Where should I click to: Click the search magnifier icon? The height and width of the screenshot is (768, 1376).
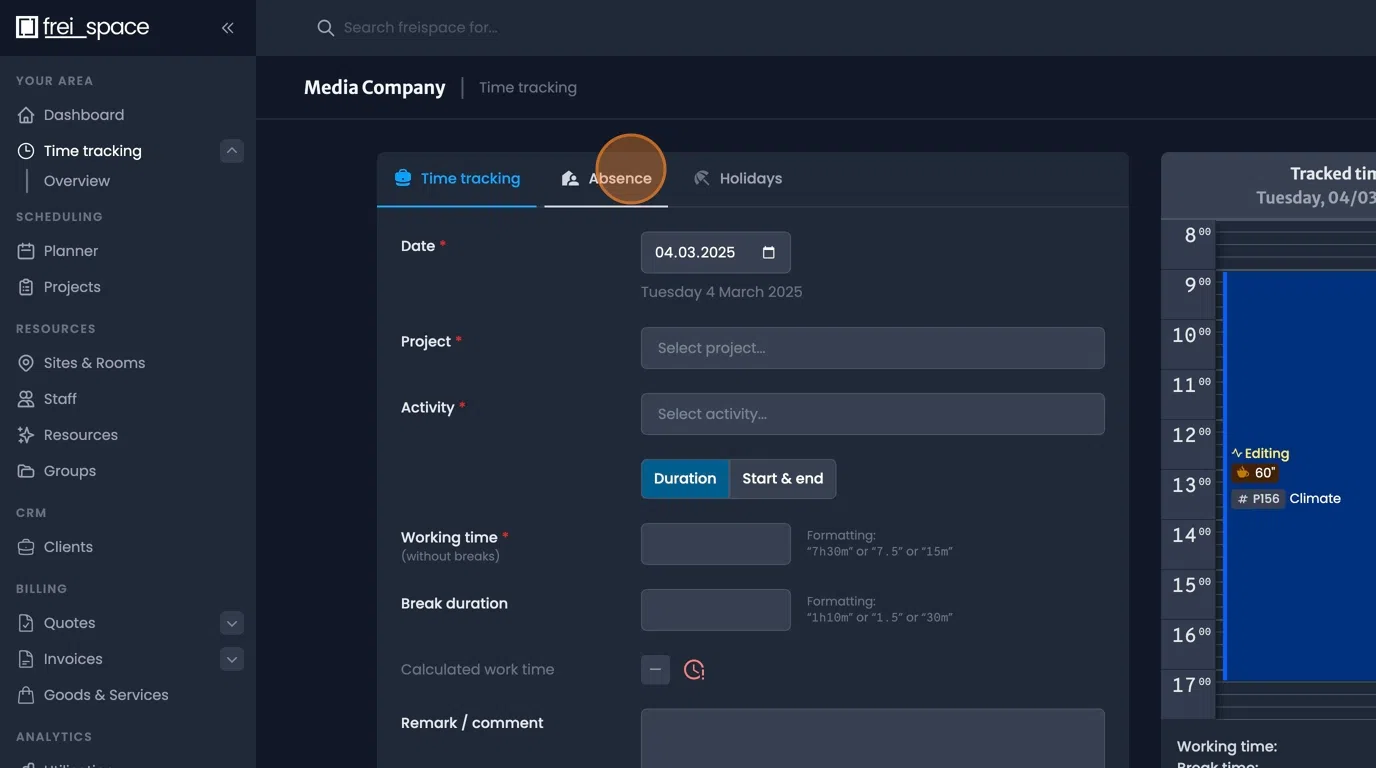pos(325,28)
